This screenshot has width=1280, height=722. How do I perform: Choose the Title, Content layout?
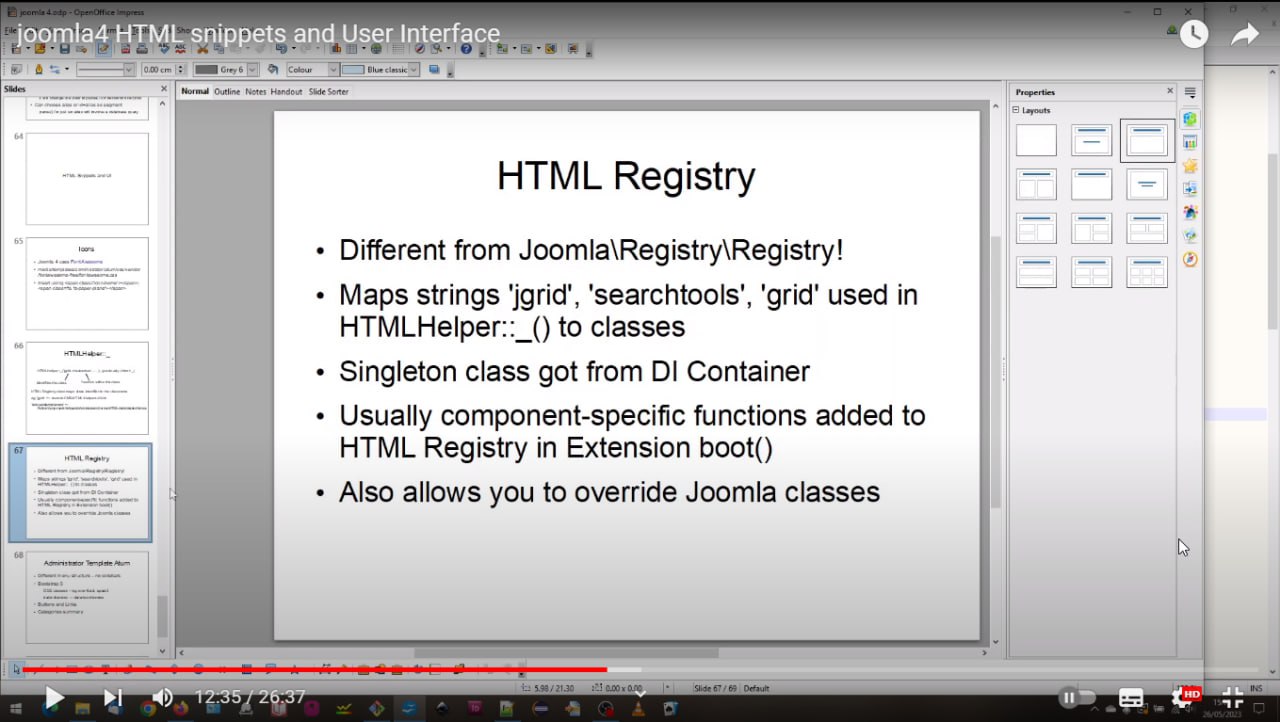[x=1147, y=140]
